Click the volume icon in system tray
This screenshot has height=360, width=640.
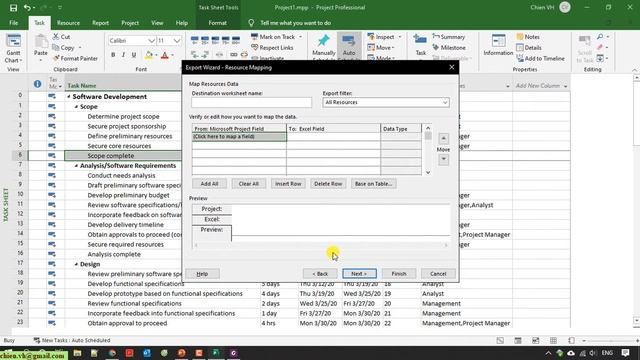coord(592,353)
